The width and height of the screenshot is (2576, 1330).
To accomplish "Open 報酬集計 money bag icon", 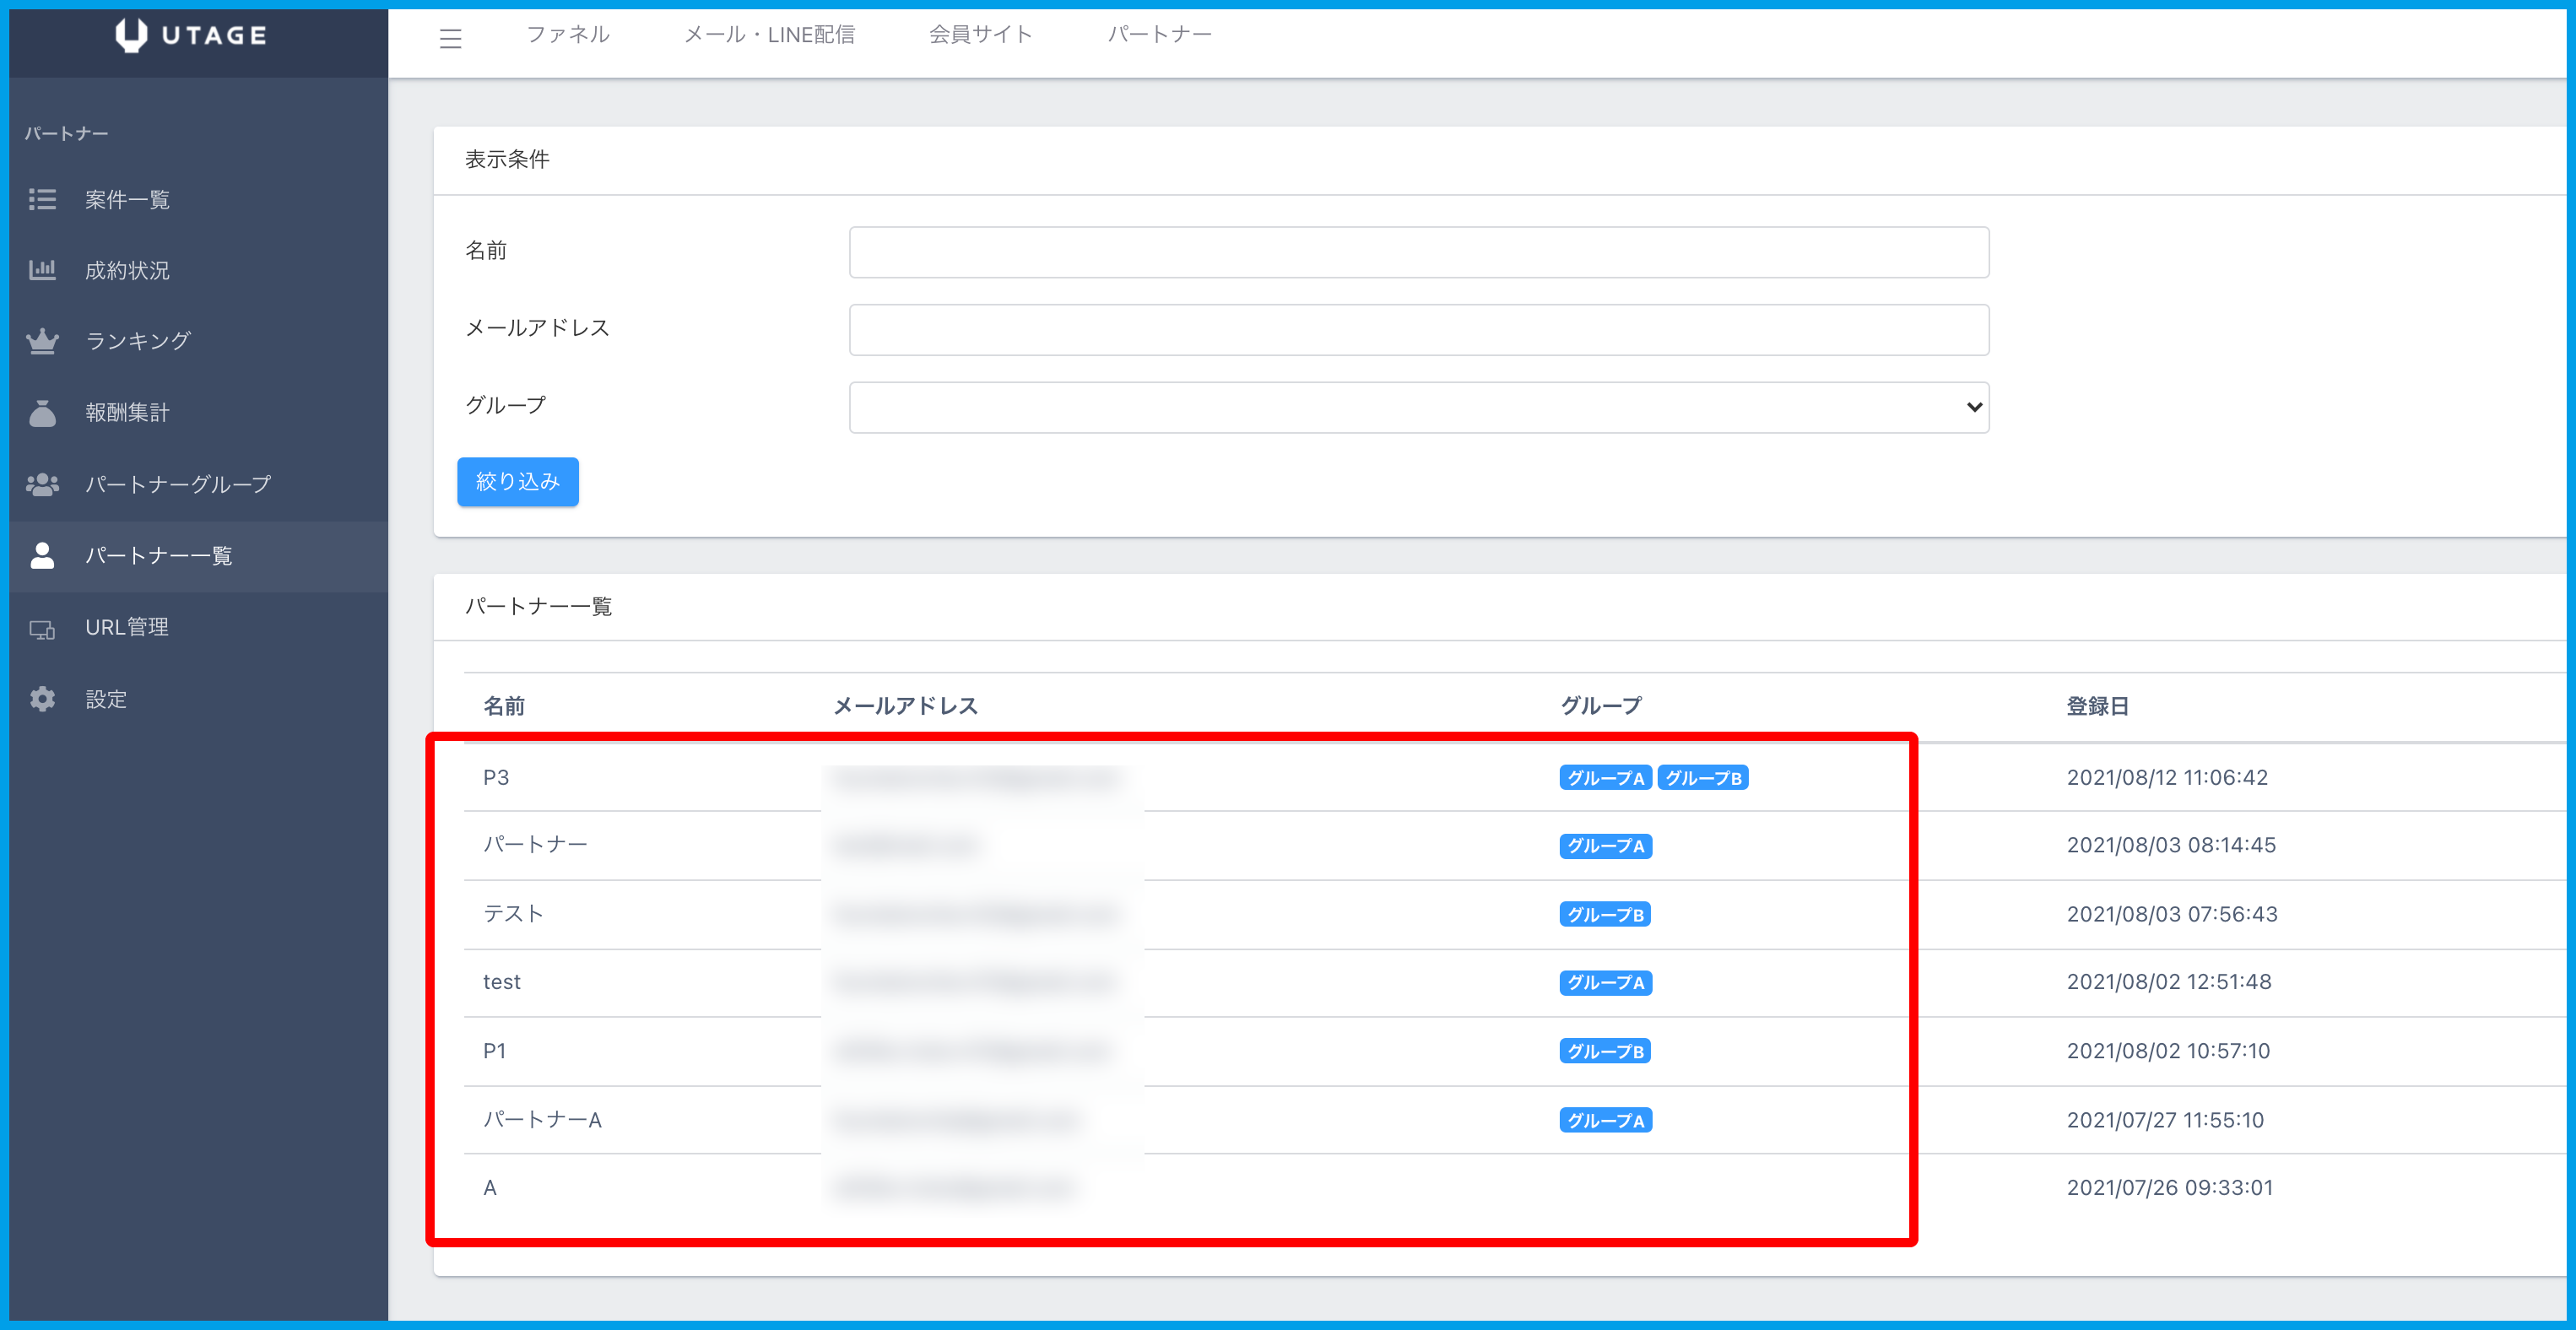I will point(42,412).
